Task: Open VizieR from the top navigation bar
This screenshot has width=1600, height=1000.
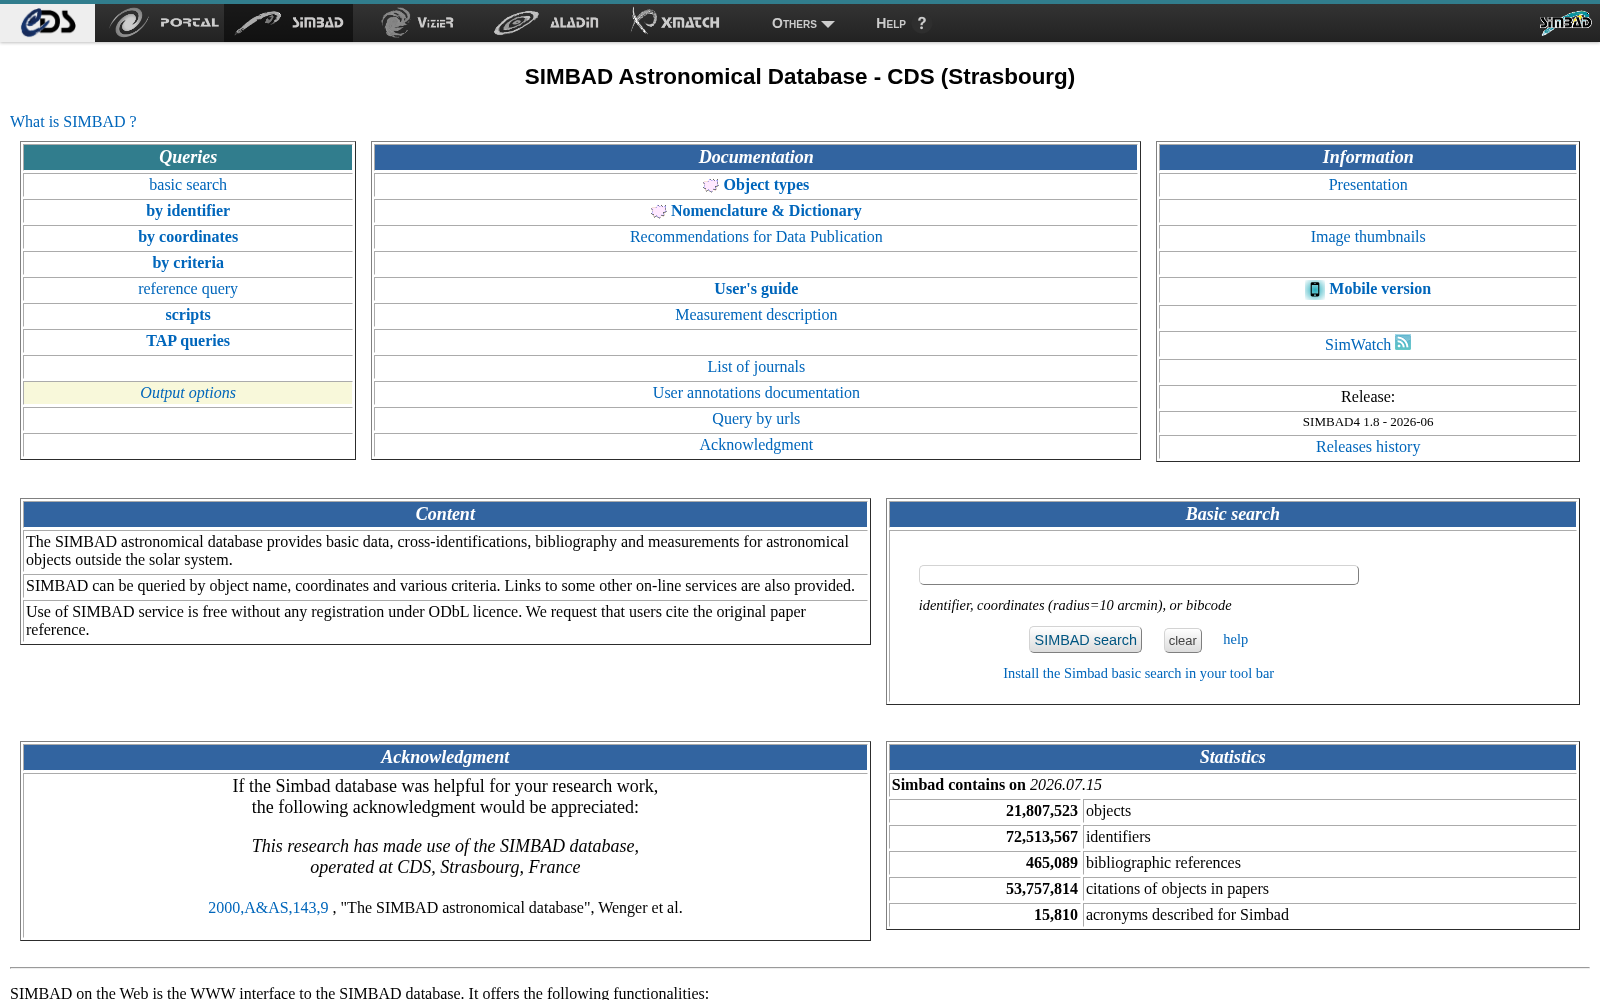Action: [417, 22]
